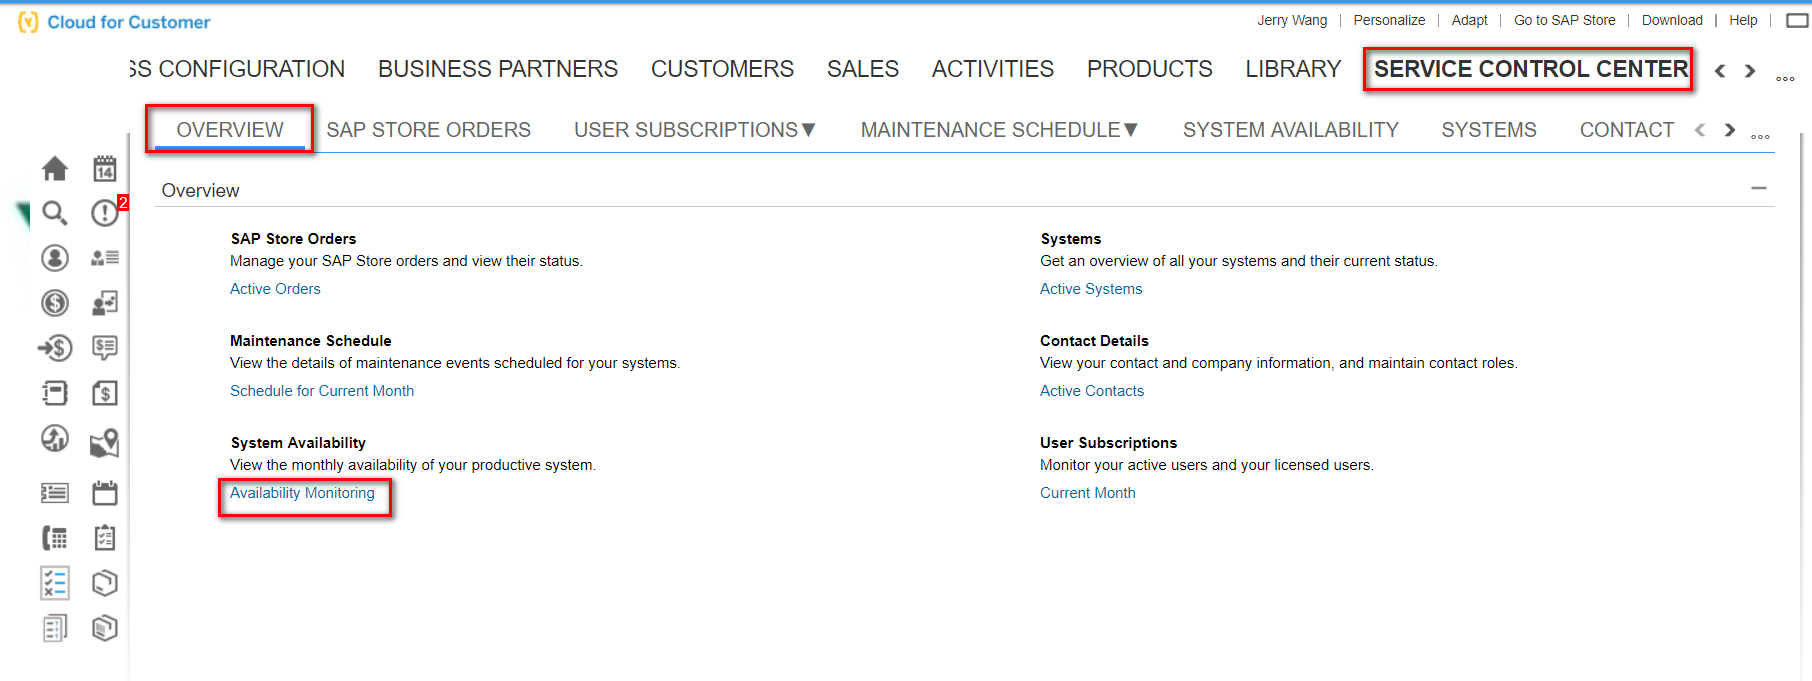
Task: Go to the Home icon in sidebar
Action: [x=55, y=169]
